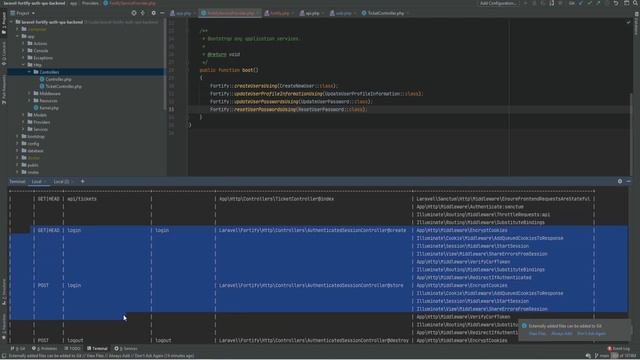Click the undo/rollback icon in top toolbar
Image resolution: width=640 pixels, height=360 pixels.
[x=616, y=3]
